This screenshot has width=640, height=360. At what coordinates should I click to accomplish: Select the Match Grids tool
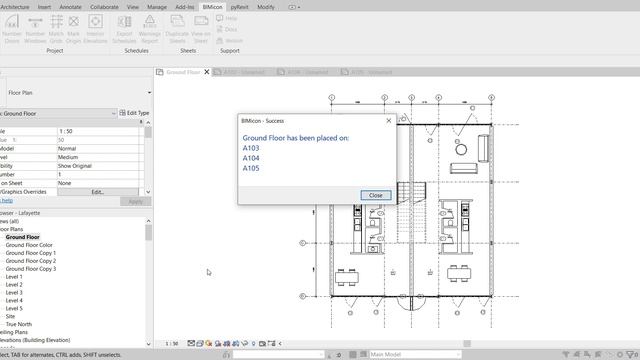click(56, 29)
